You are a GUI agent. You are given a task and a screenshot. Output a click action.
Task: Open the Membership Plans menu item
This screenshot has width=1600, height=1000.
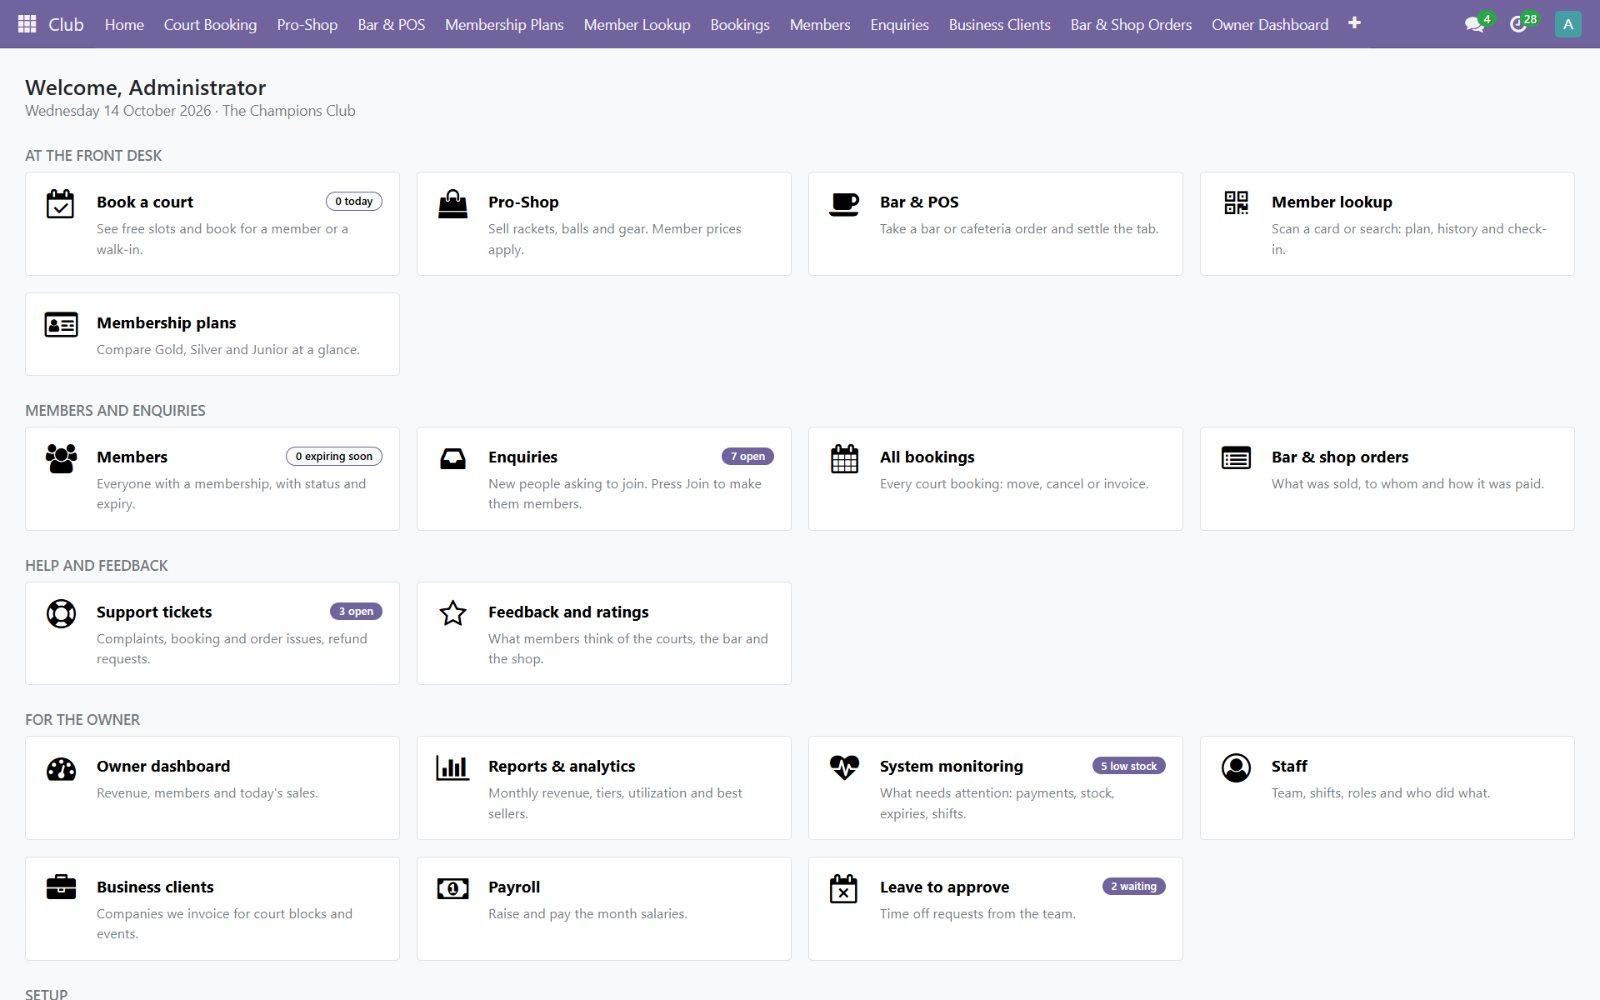pyautogui.click(x=504, y=24)
